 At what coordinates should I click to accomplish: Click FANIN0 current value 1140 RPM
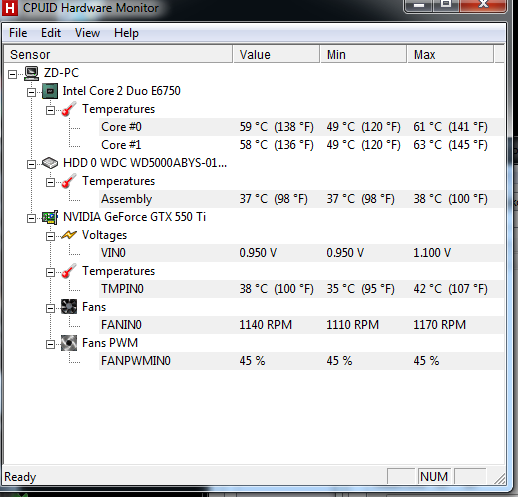(x=266, y=325)
